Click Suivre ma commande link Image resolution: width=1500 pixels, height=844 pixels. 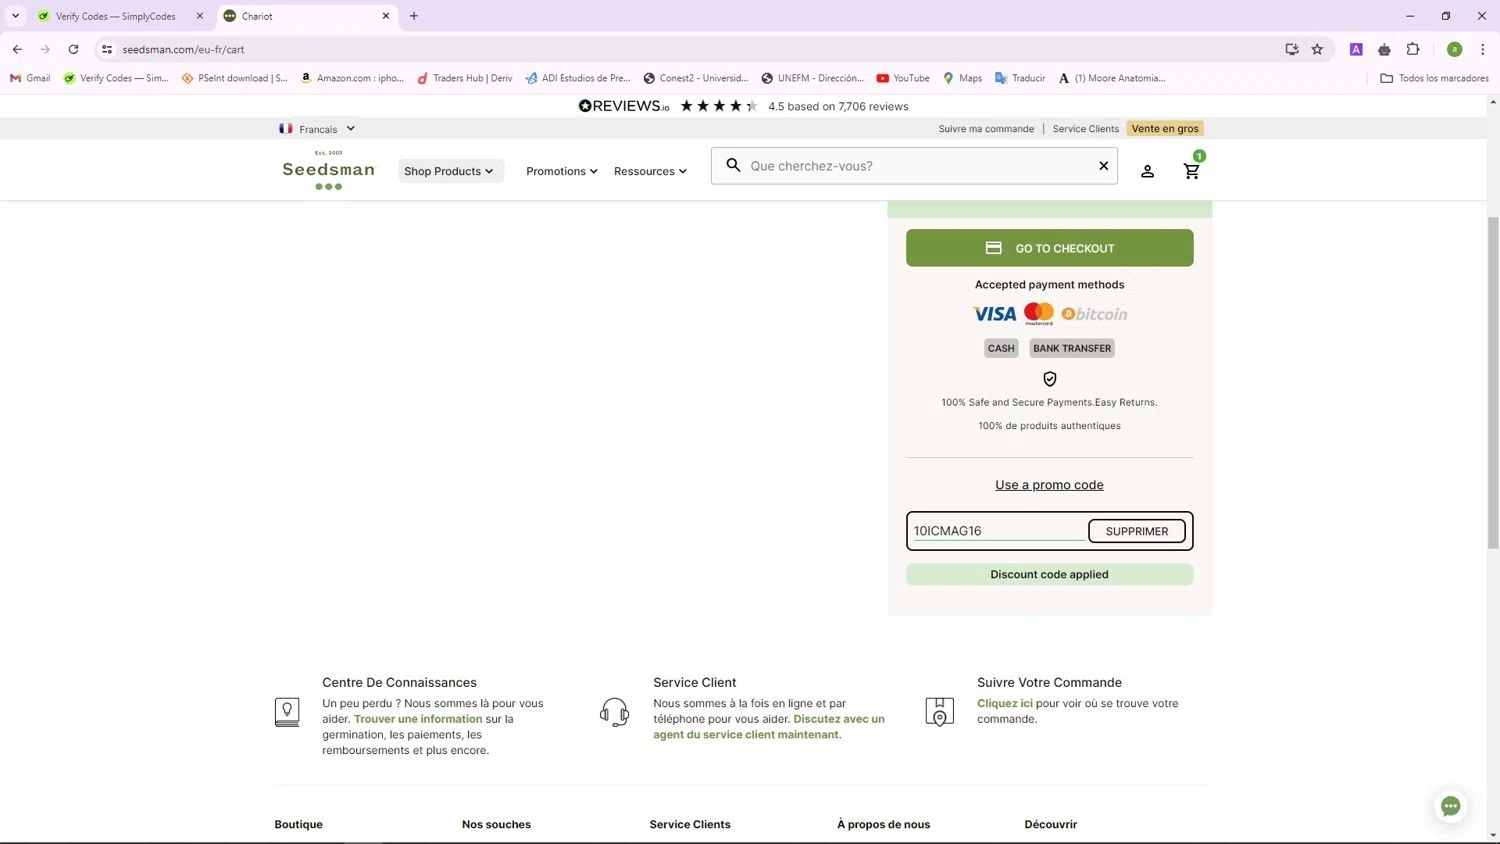pos(986,129)
